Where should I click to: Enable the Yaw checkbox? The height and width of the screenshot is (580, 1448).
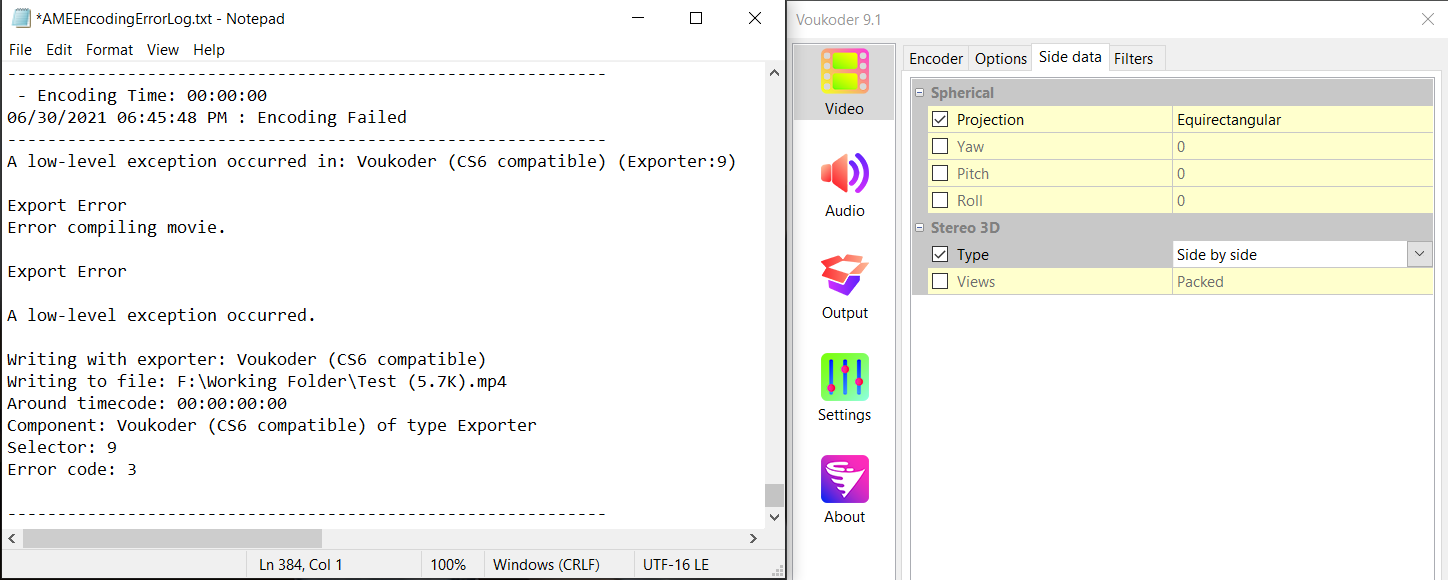tap(940, 147)
